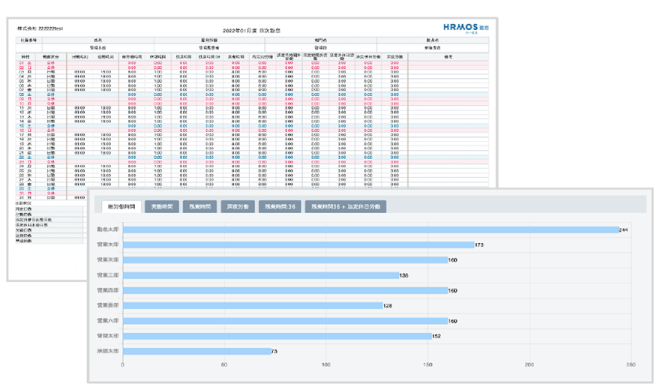Select the 総労働時間 tab
660x386 pixels.
[x=122, y=207]
